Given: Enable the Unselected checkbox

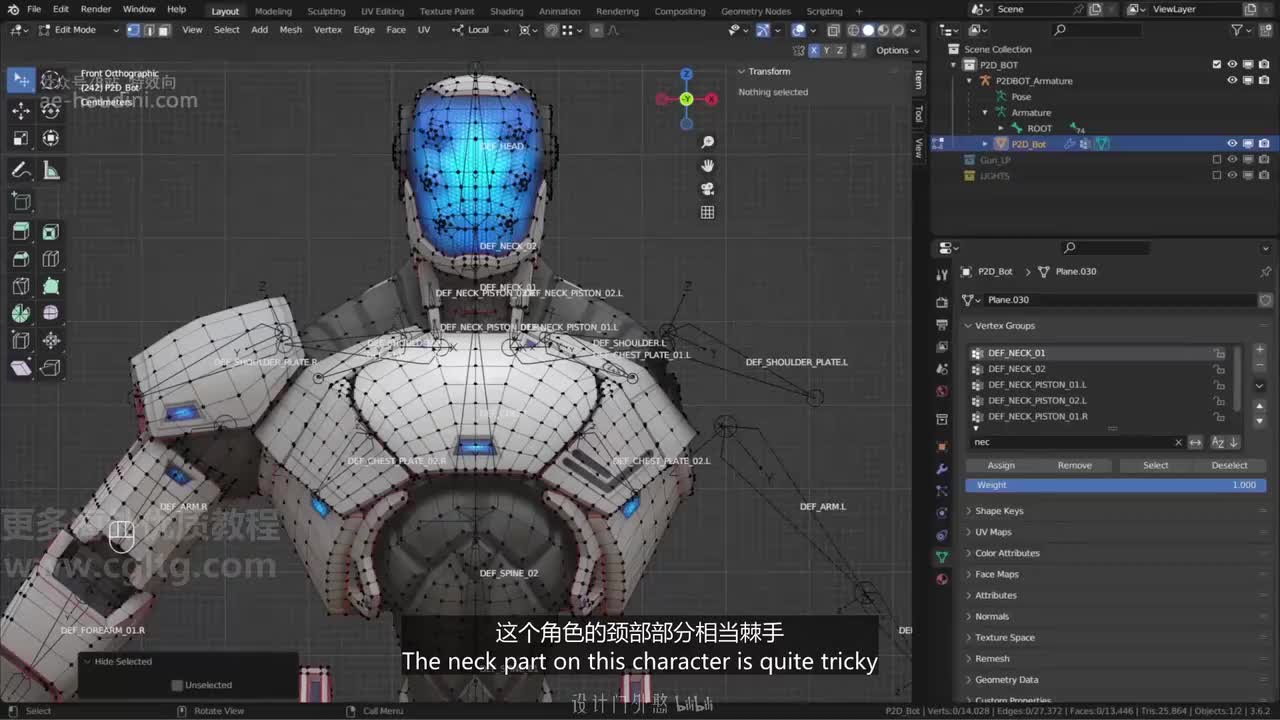Looking at the screenshot, I should 177,685.
